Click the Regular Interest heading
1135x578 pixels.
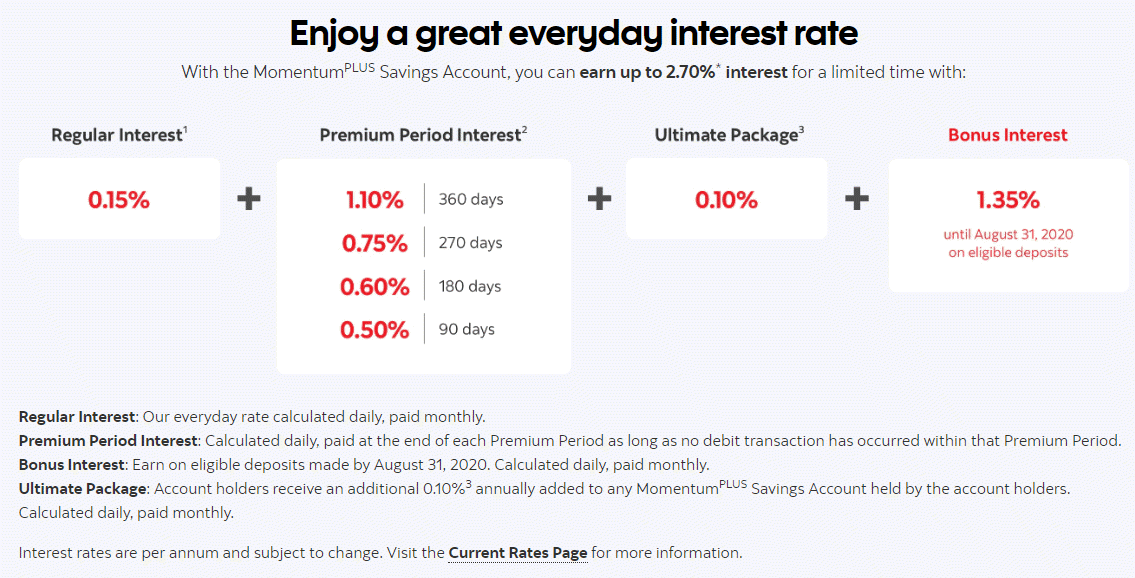click(x=119, y=135)
